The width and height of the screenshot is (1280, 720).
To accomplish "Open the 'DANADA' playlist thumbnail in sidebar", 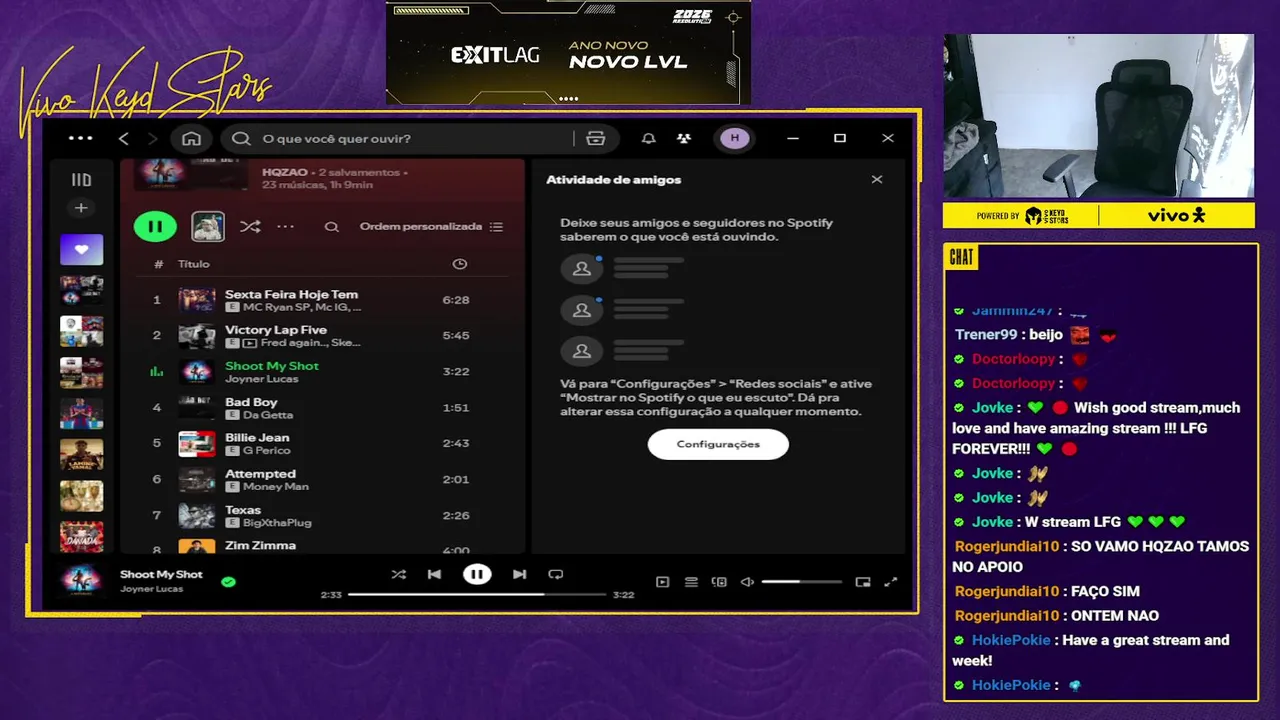I will tap(81, 536).
